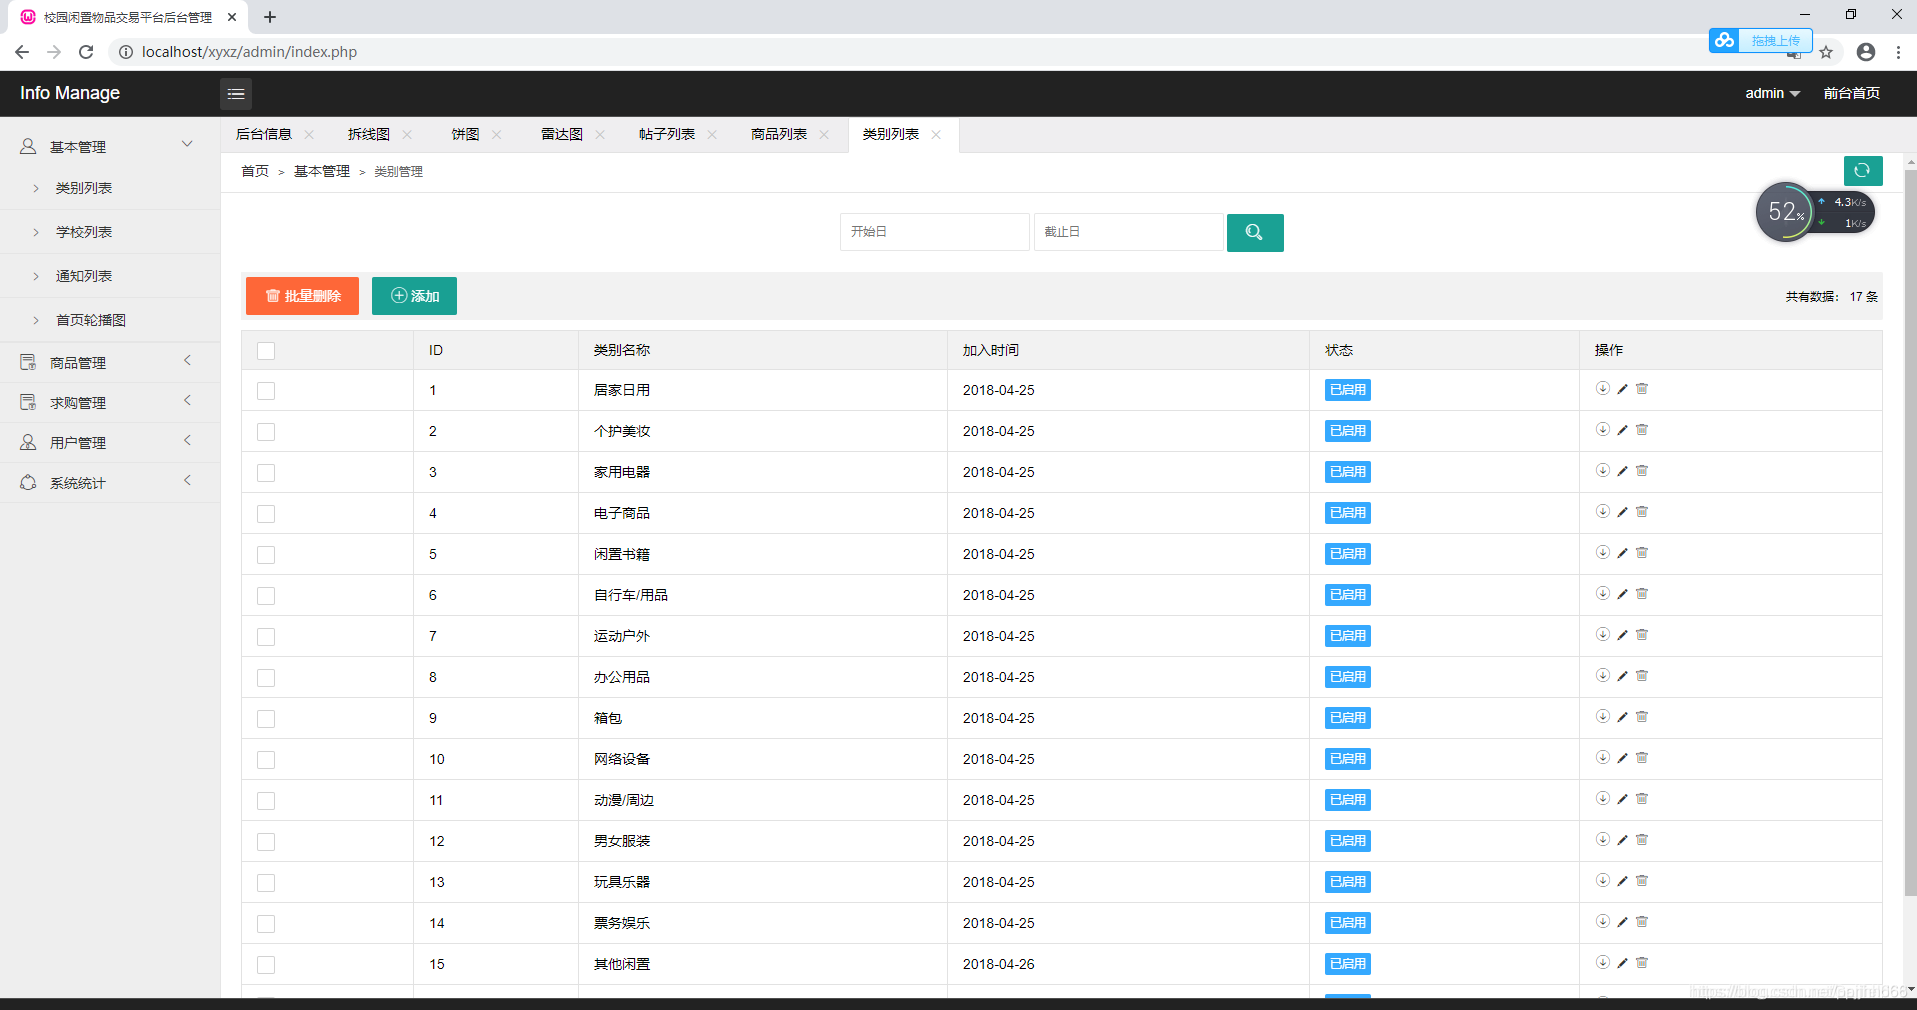Click the green refresh icon button
Image resolution: width=1917 pixels, height=1010 pixels.
(x=1862, y=171)
